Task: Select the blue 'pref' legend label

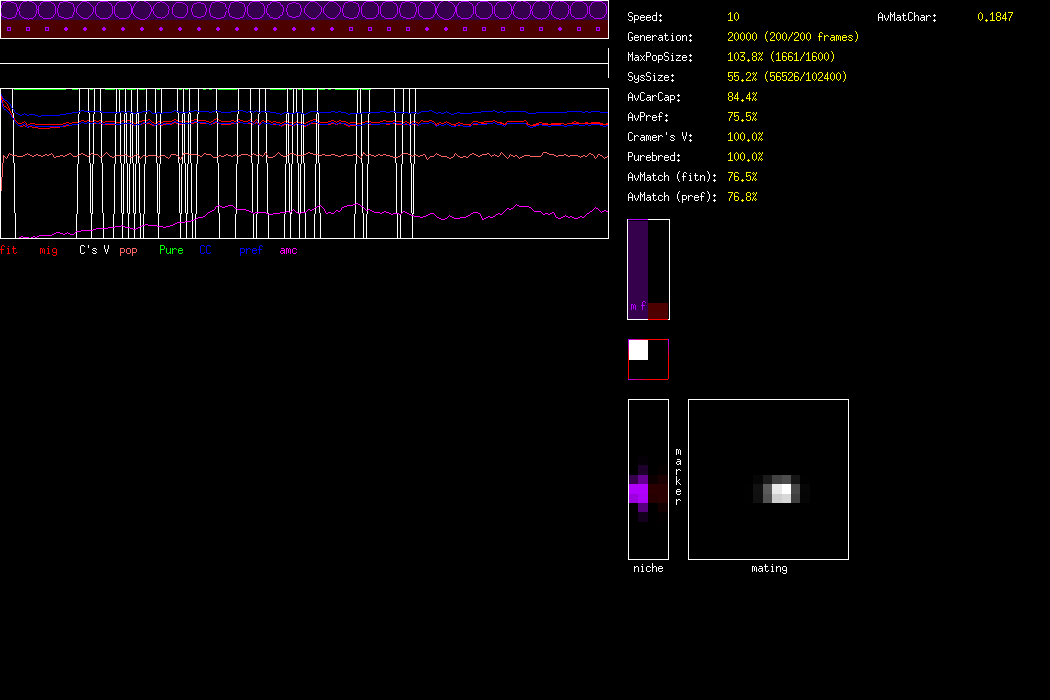Action: click(x=250, y=250)
